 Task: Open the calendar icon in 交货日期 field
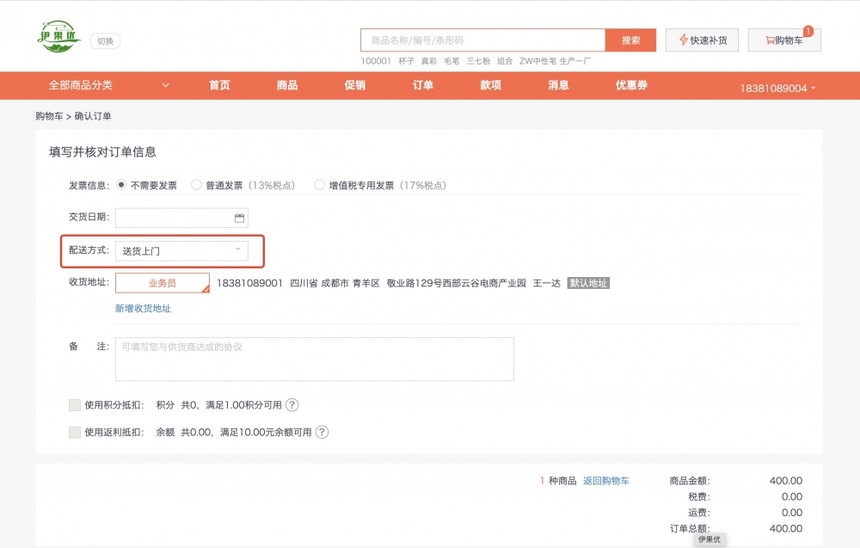239,218
